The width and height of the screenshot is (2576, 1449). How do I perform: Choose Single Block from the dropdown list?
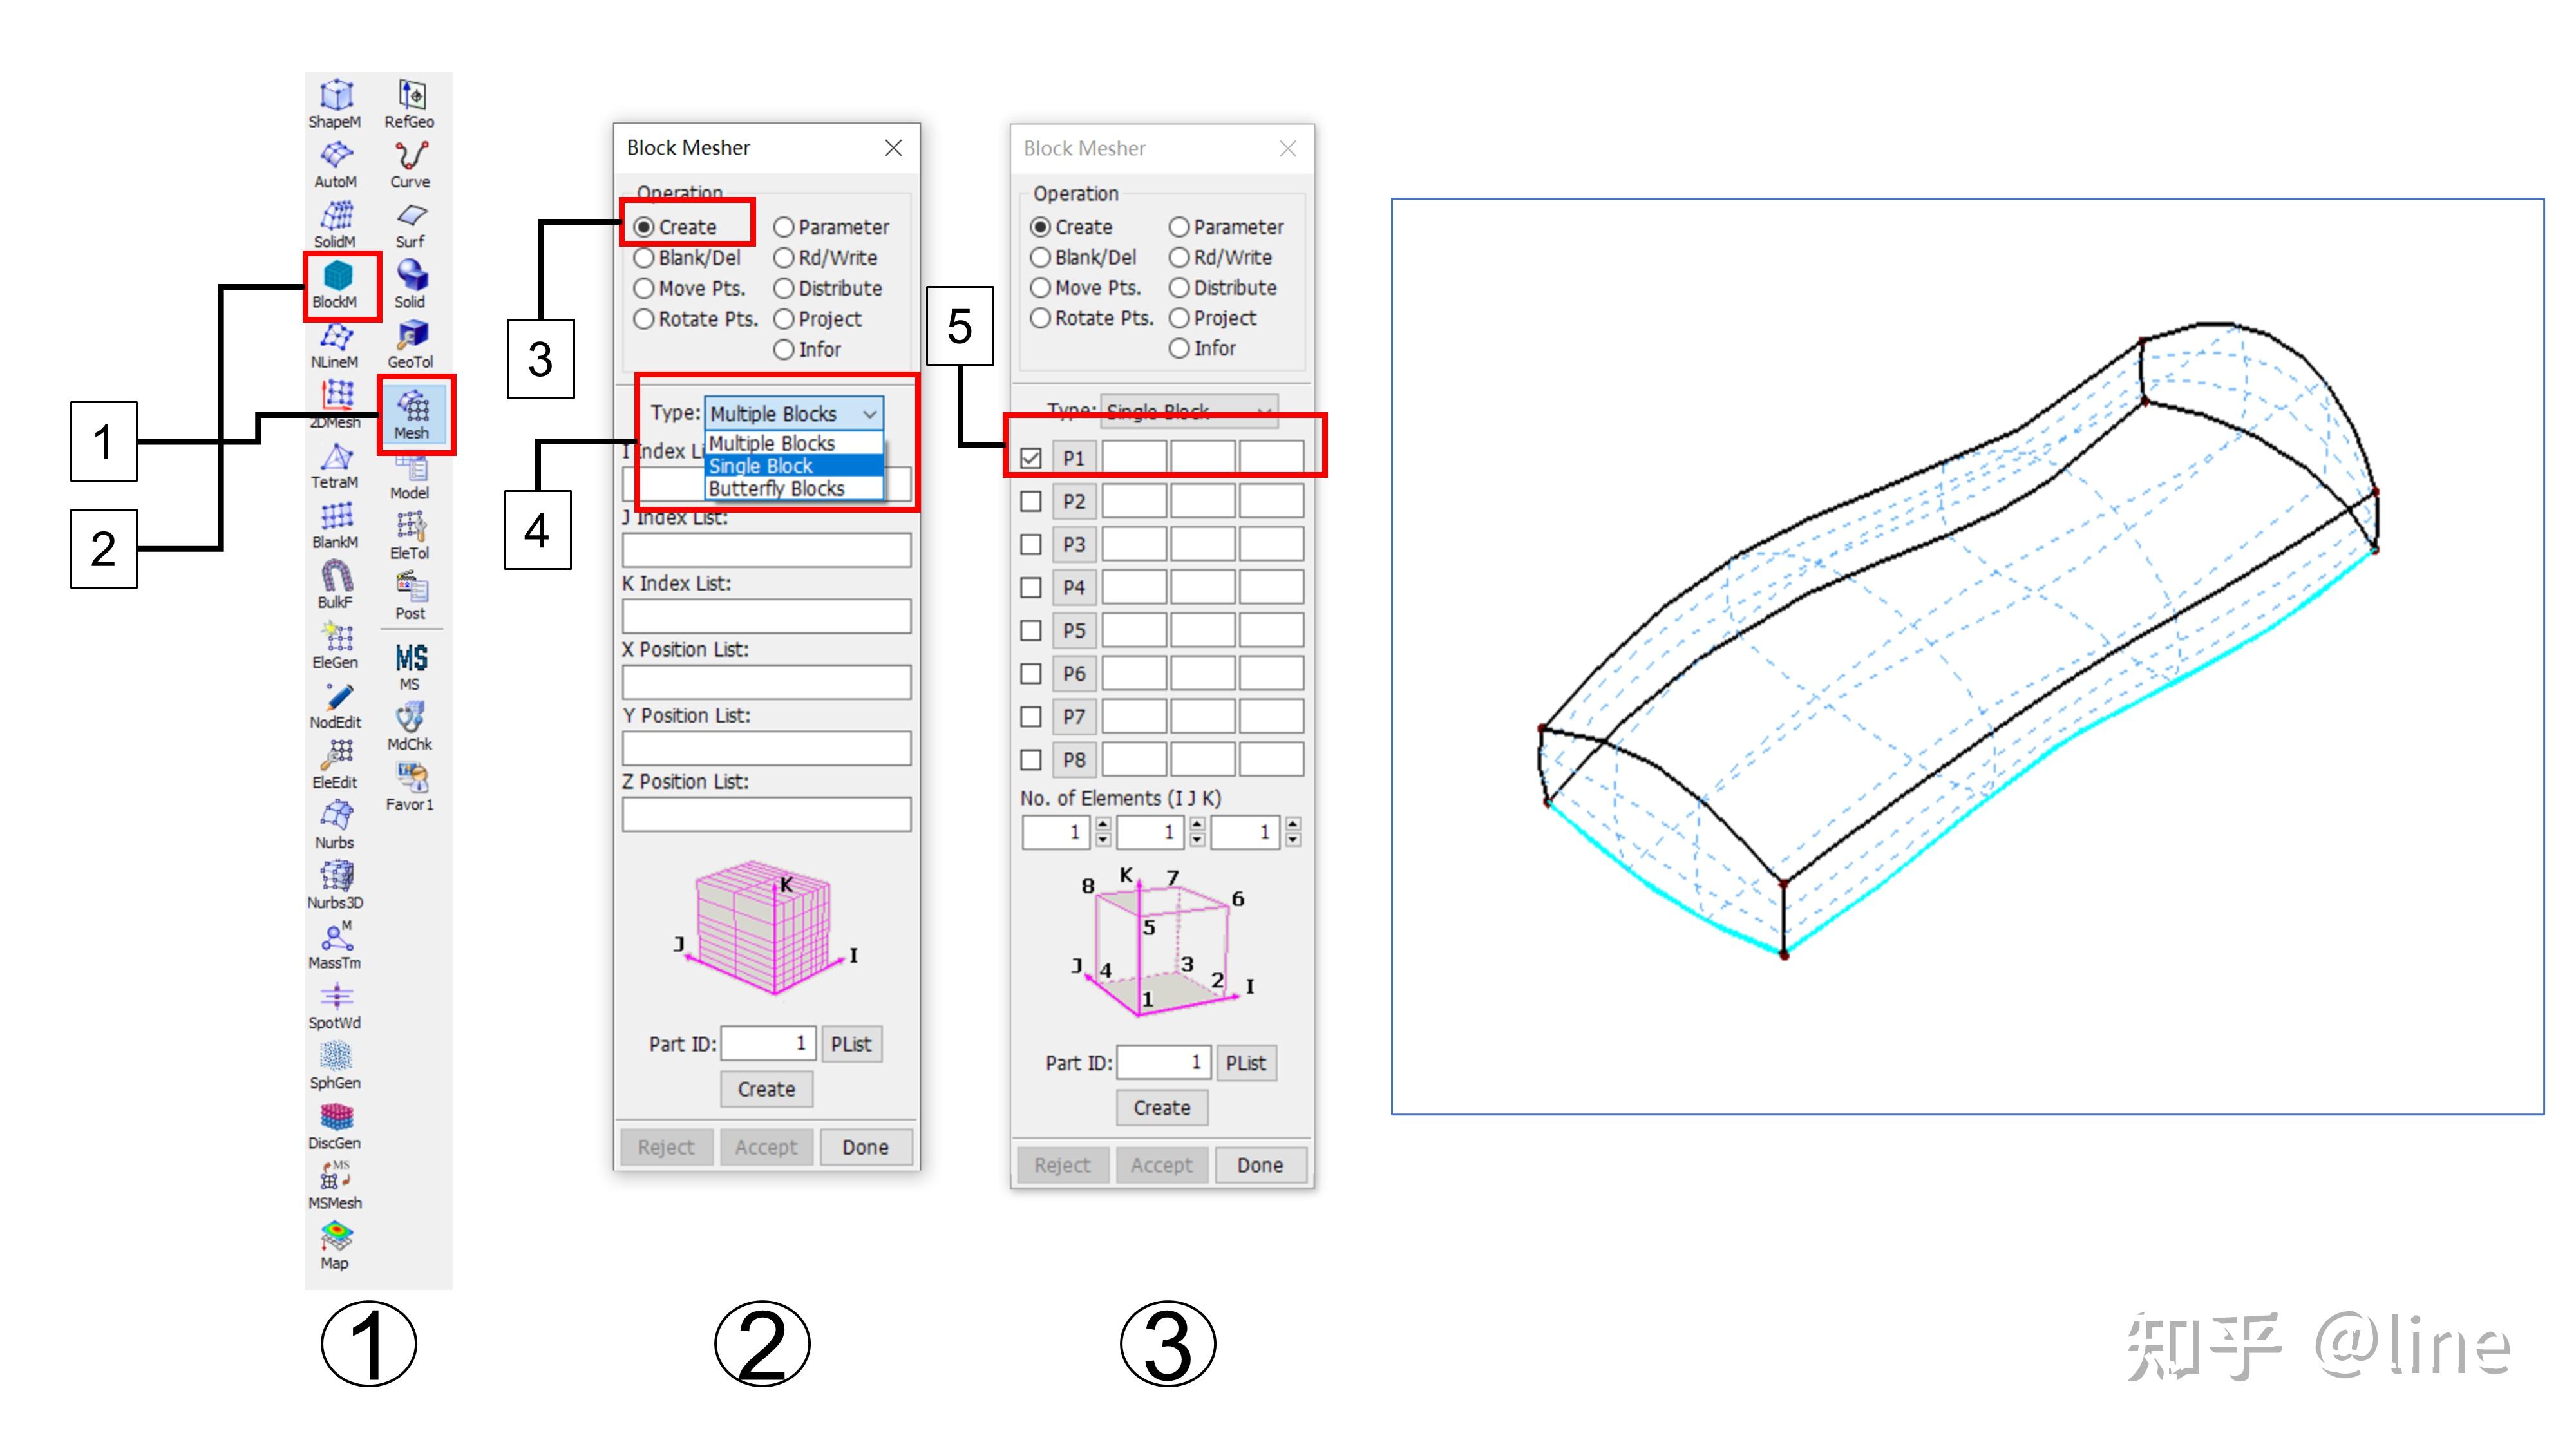pyautogui.click(x=761, y=466)
